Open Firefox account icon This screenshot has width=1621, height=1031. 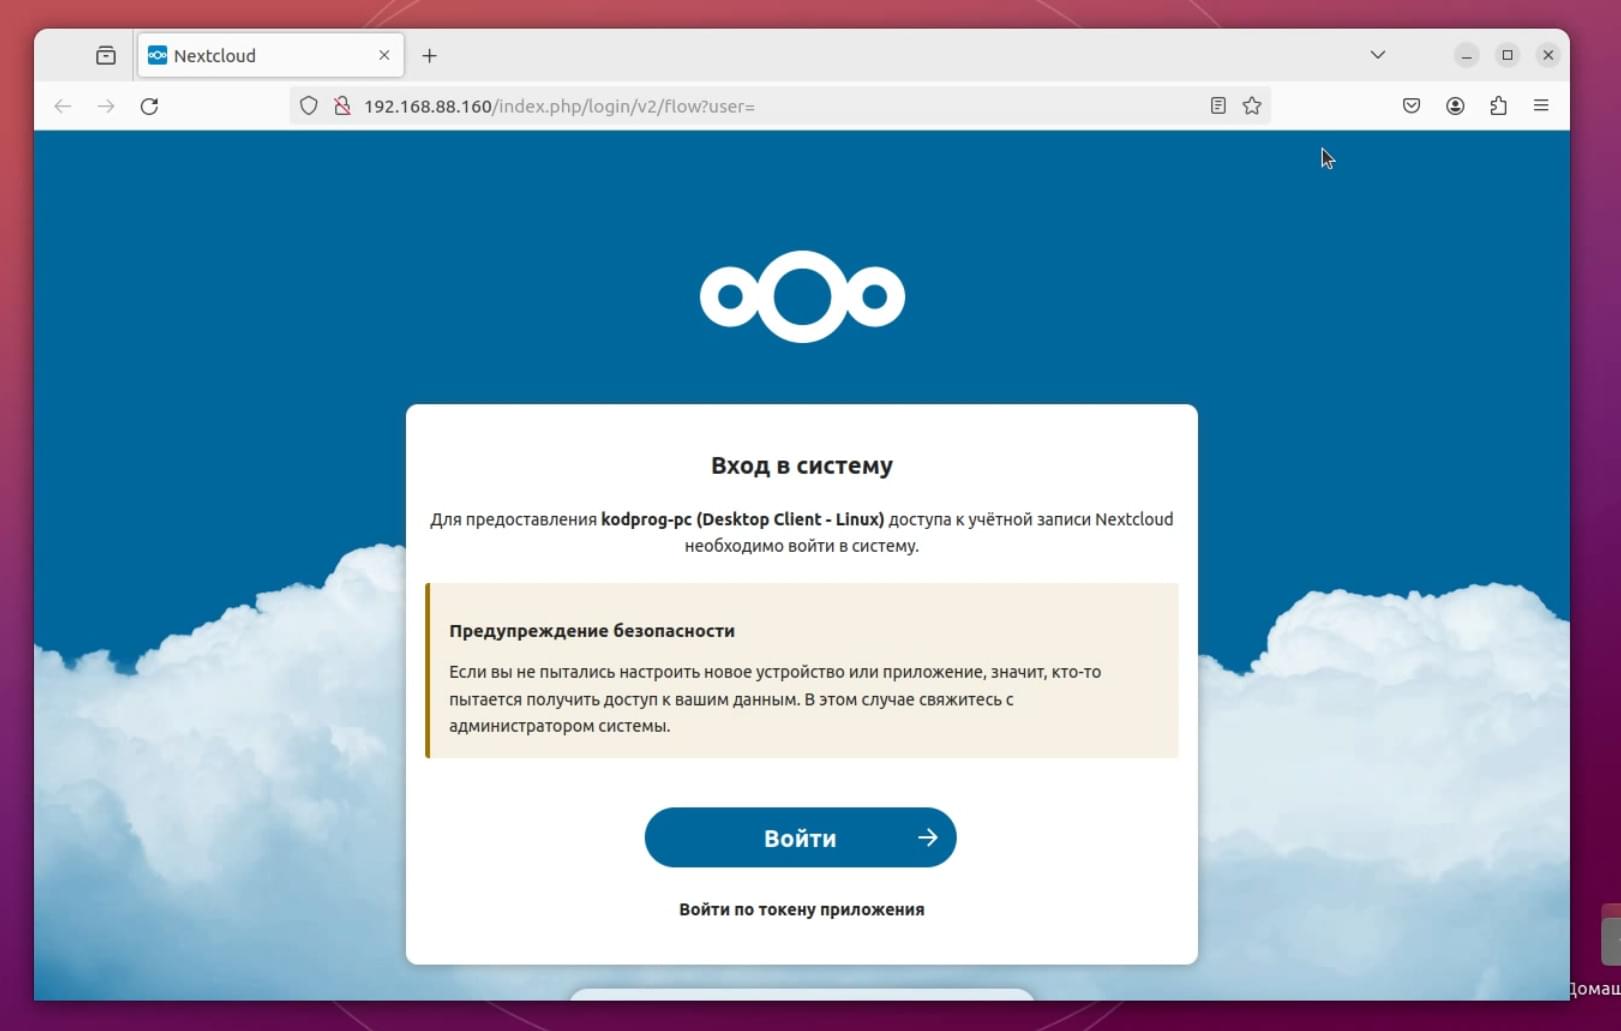coord(1455,106)
